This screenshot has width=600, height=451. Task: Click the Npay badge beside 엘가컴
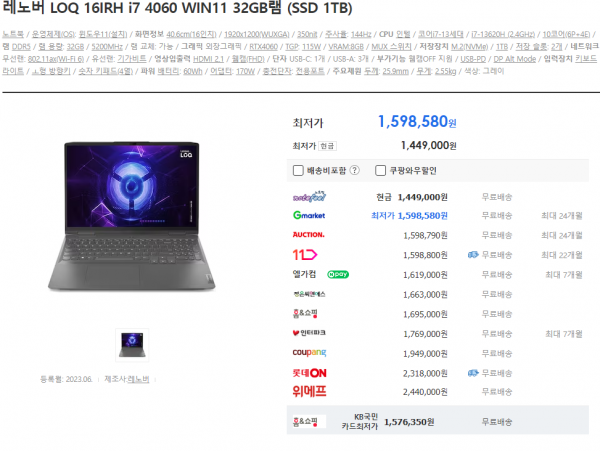click(x=338, y=274)
